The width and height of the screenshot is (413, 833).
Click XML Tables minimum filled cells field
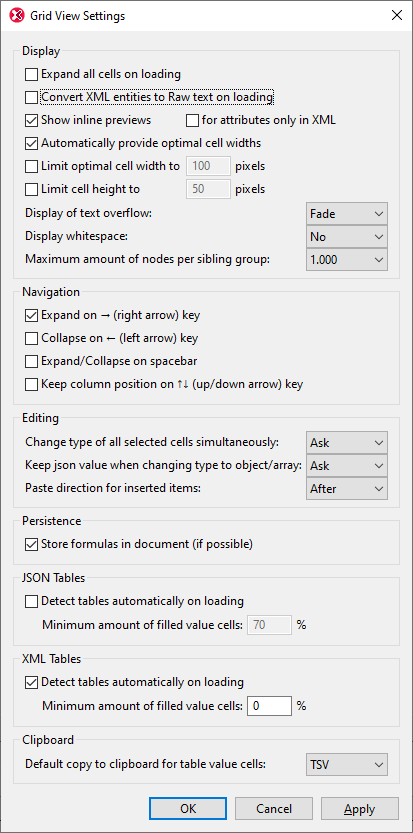tap(269, 706)
